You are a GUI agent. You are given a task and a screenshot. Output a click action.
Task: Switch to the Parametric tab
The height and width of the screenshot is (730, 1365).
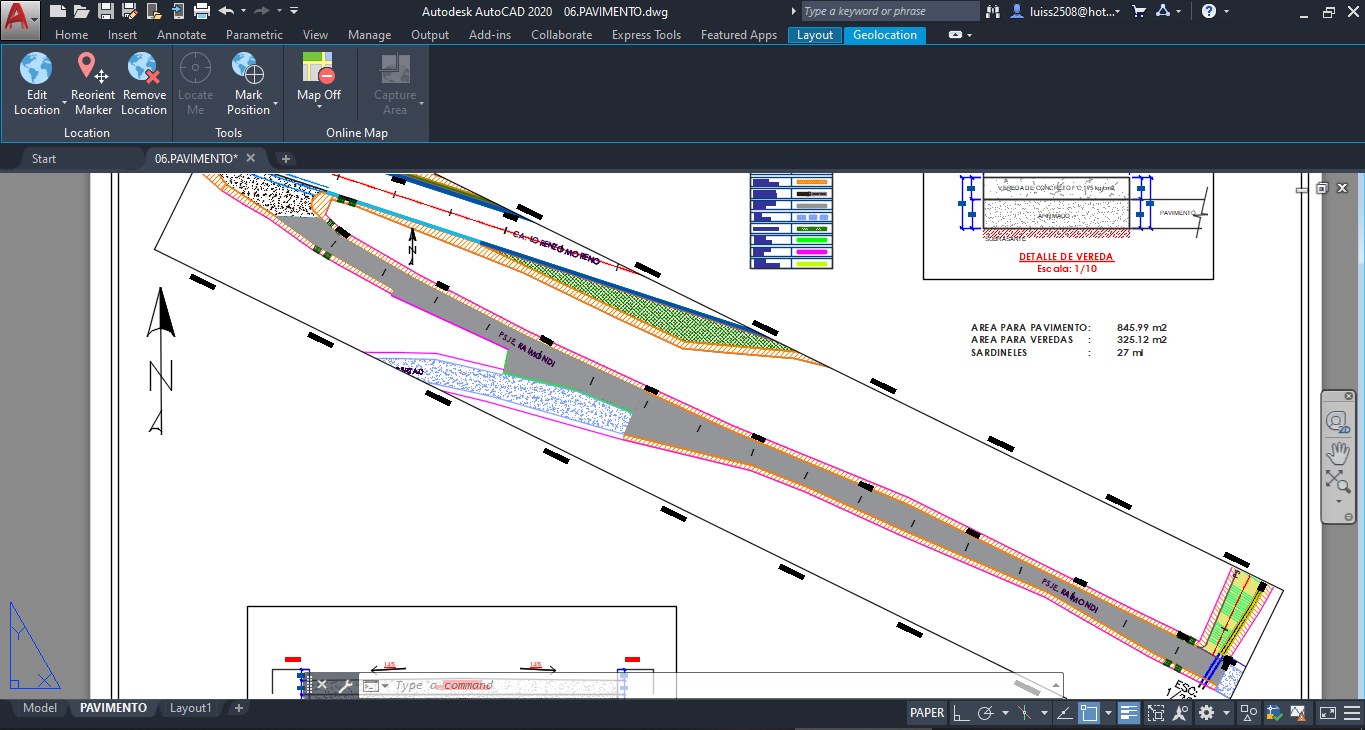(254, 35)
